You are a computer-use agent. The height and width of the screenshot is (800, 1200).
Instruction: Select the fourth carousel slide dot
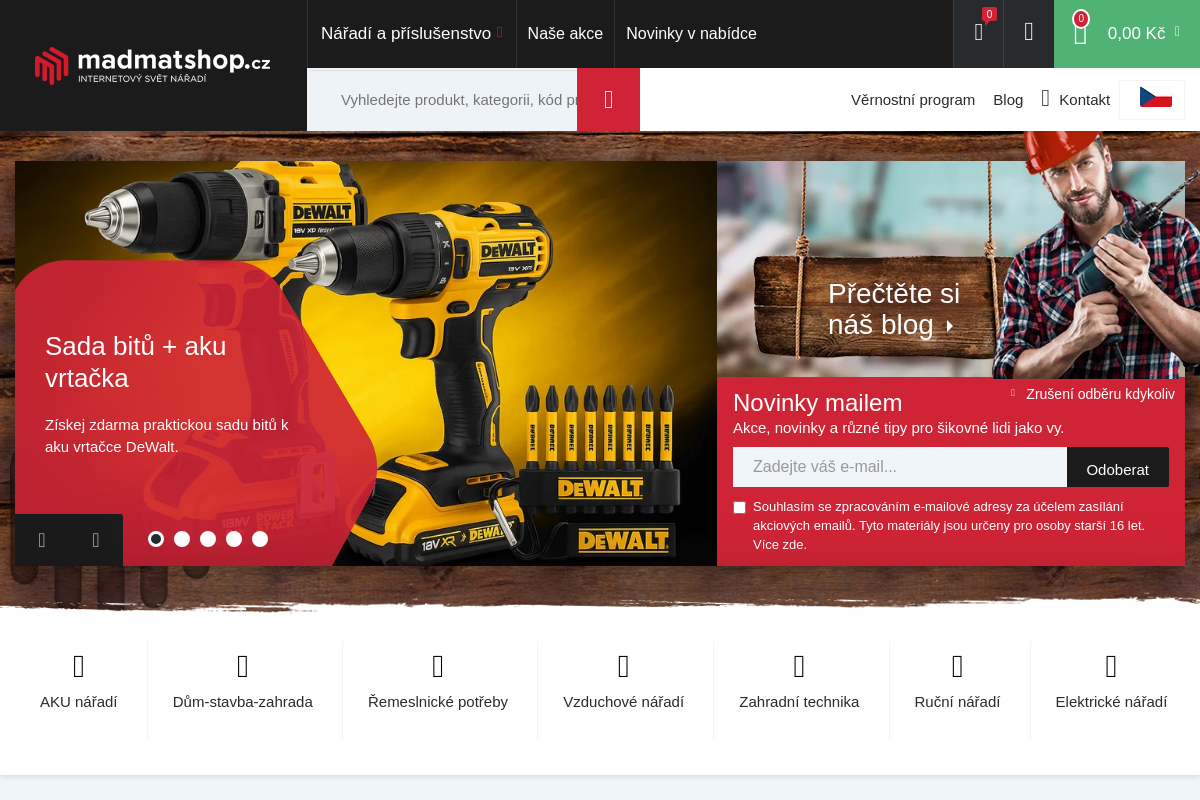coord(234,539)
